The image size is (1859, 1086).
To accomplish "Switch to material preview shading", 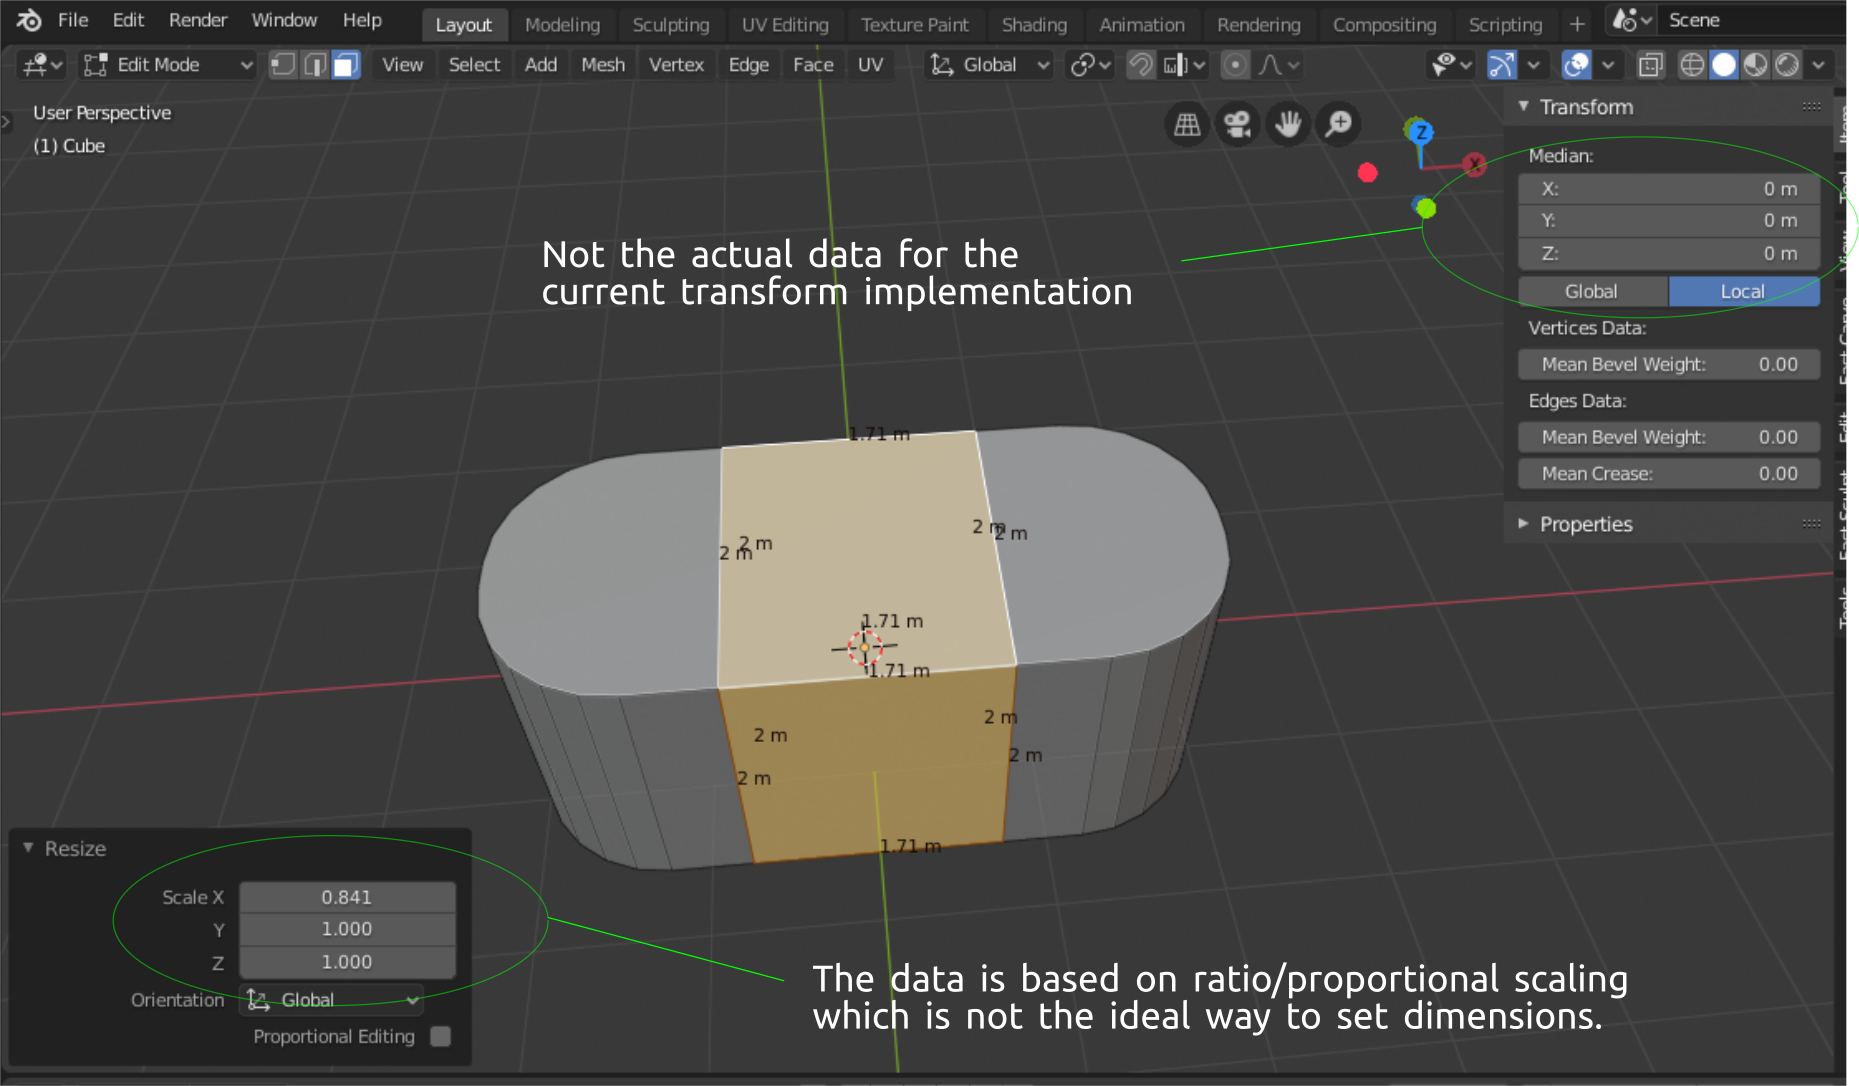I will (1755, 65).
